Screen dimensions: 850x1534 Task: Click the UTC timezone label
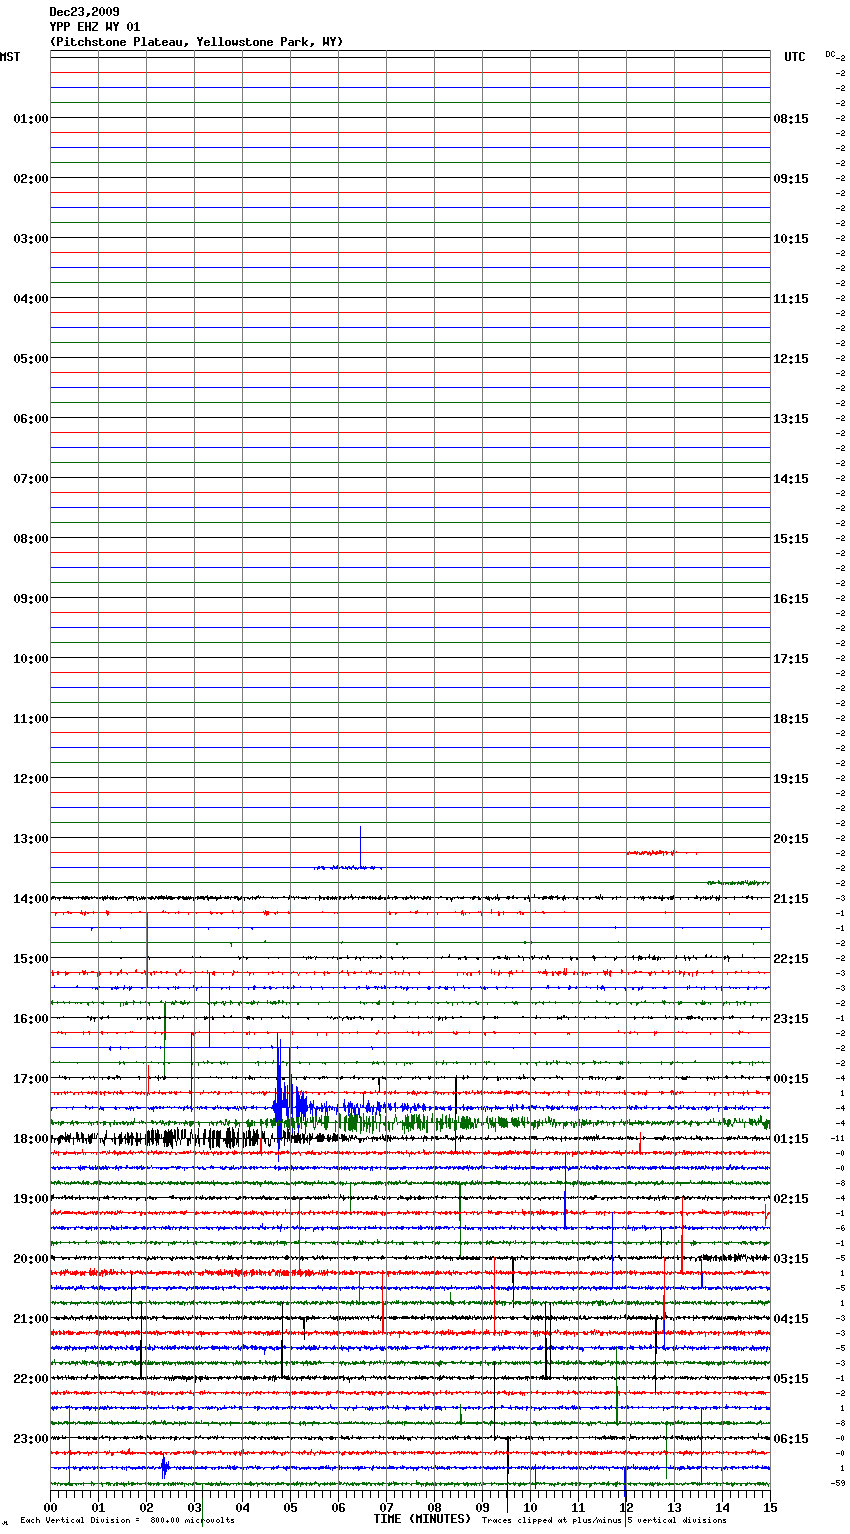coord(794,57)
